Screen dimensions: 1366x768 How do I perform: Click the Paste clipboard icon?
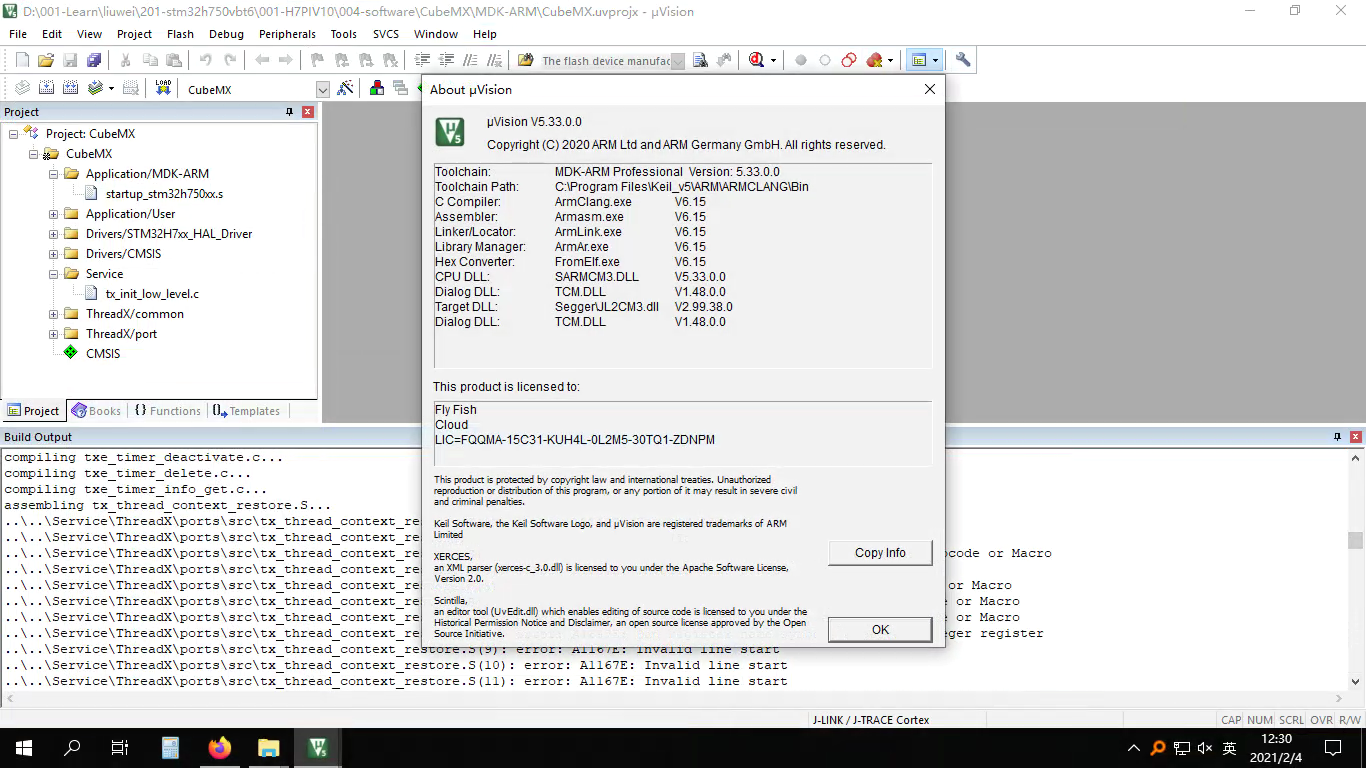[x=174, y=60]
